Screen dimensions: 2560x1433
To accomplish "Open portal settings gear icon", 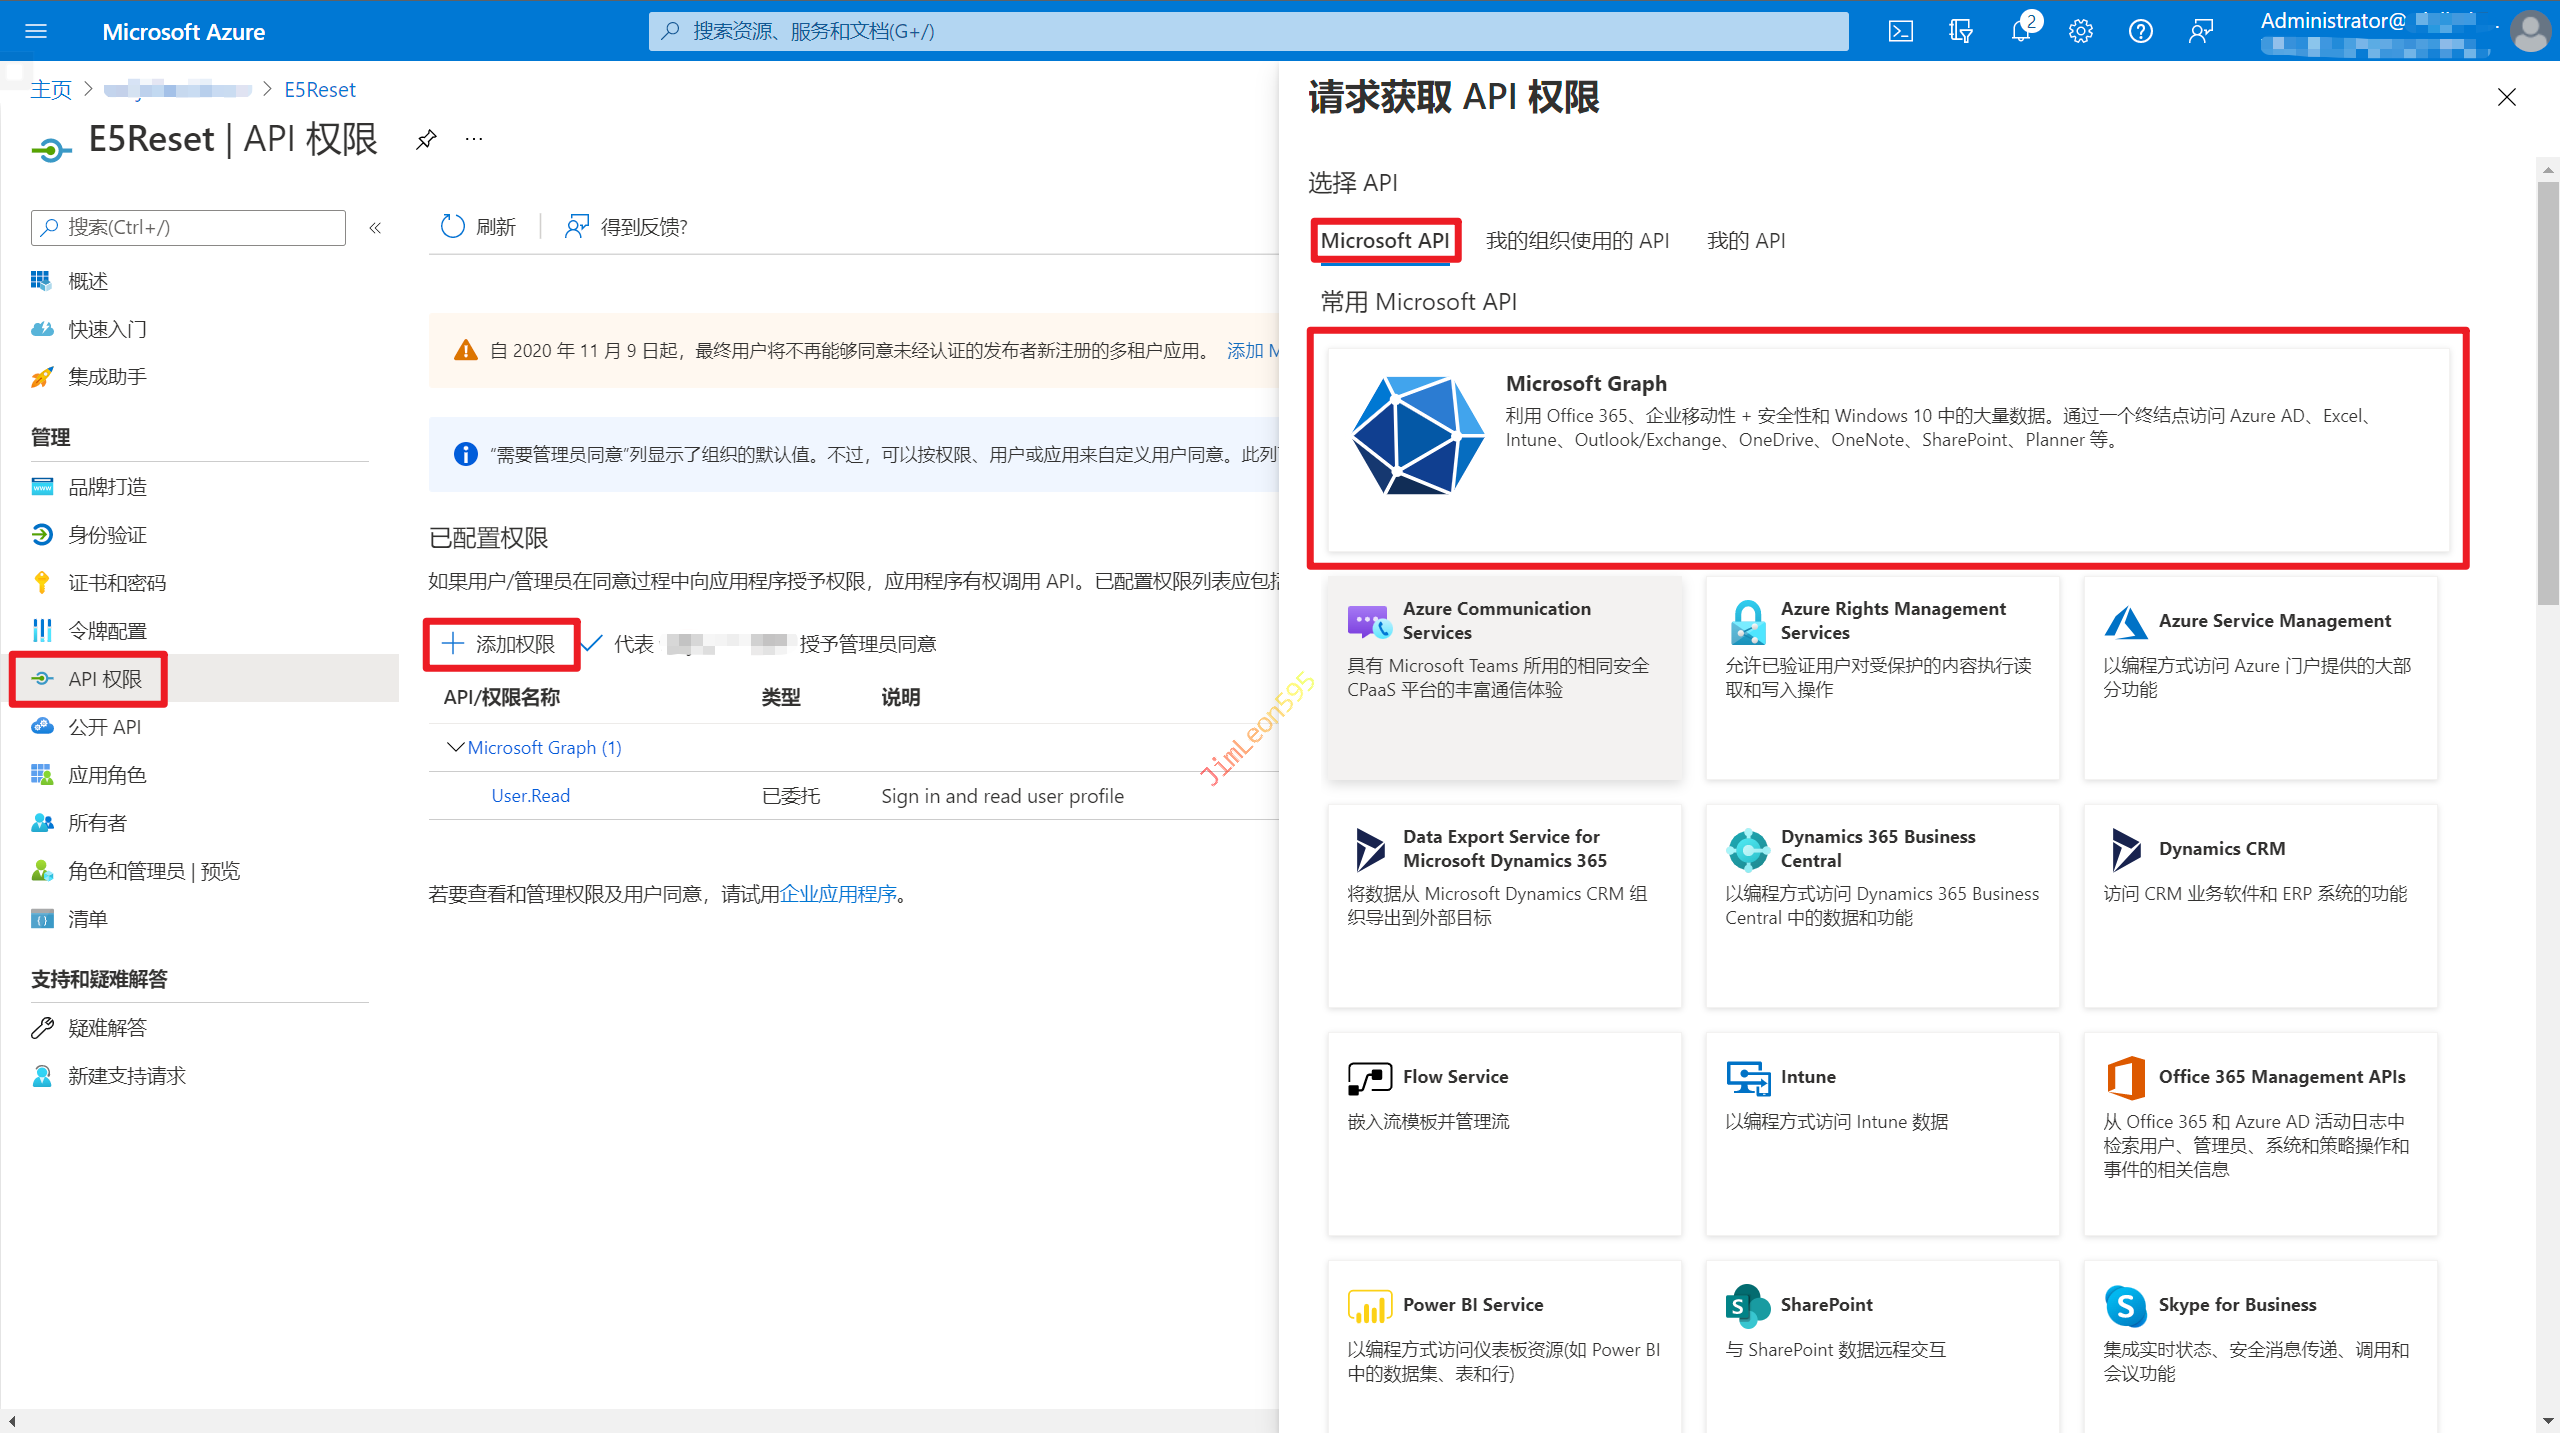I will [x=2081, y=31].
